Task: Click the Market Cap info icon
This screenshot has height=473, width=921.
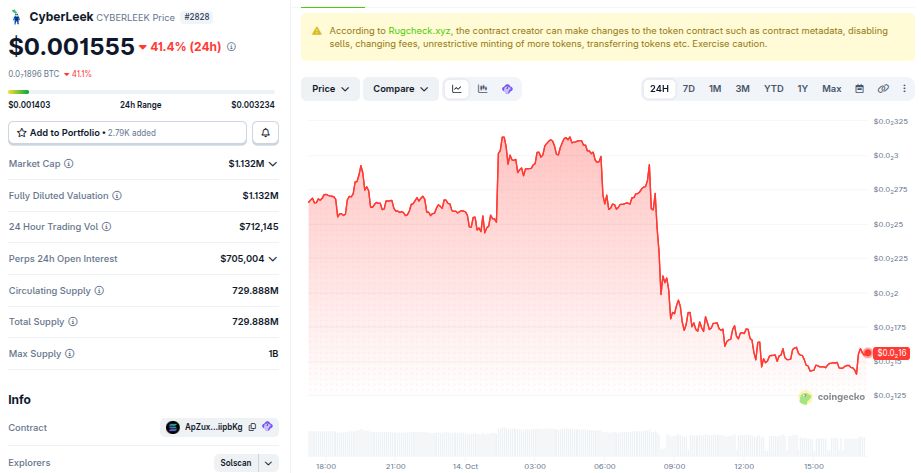Action: 69,164
